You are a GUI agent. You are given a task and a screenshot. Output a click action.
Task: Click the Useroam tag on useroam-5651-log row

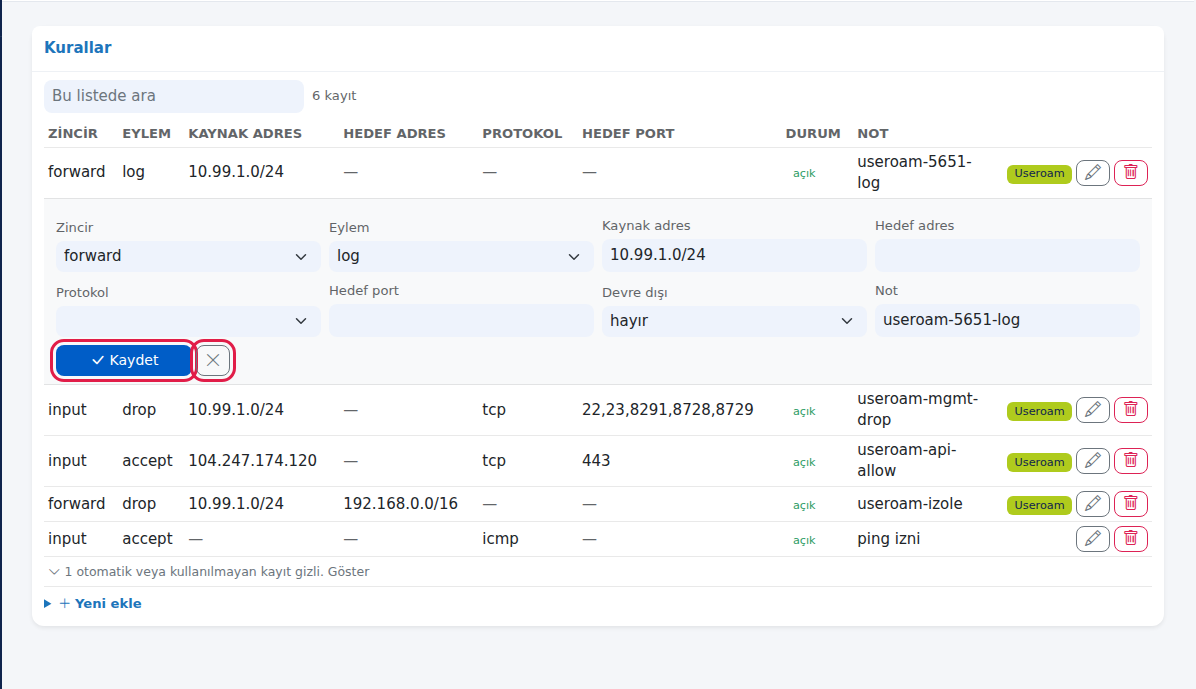[1039, 174]
